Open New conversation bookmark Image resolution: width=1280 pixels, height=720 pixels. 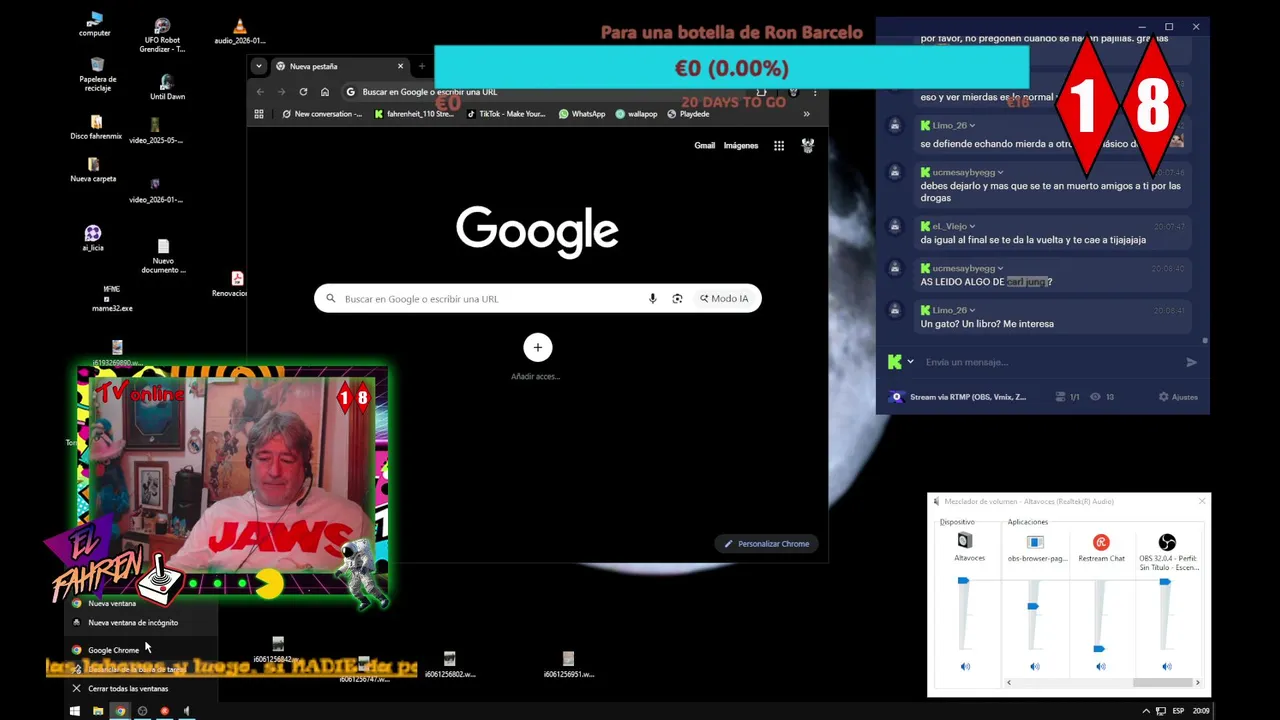click(x=322, y=114)
